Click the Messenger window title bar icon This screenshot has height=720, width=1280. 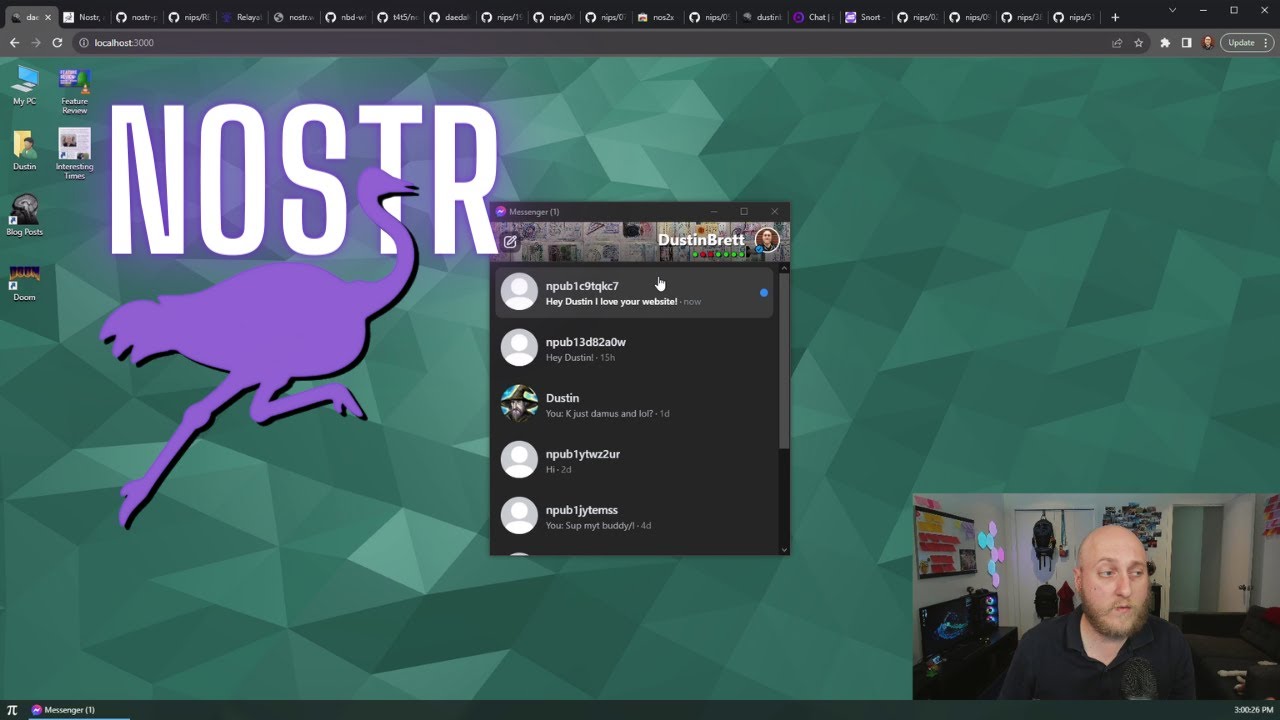pos(501,211)
